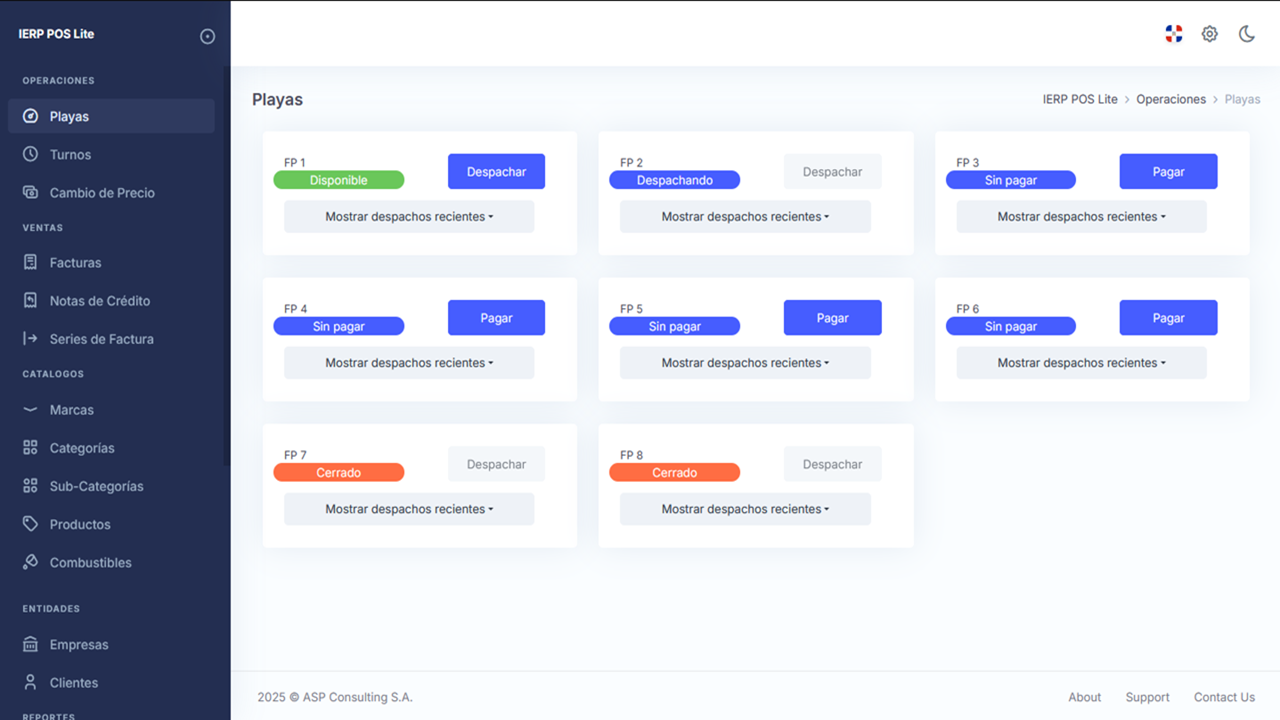The width and height of the screenshot is (1280, 720).
Task: Open recent dispatches dropdown for FP 8
Action: pos(745,509)
